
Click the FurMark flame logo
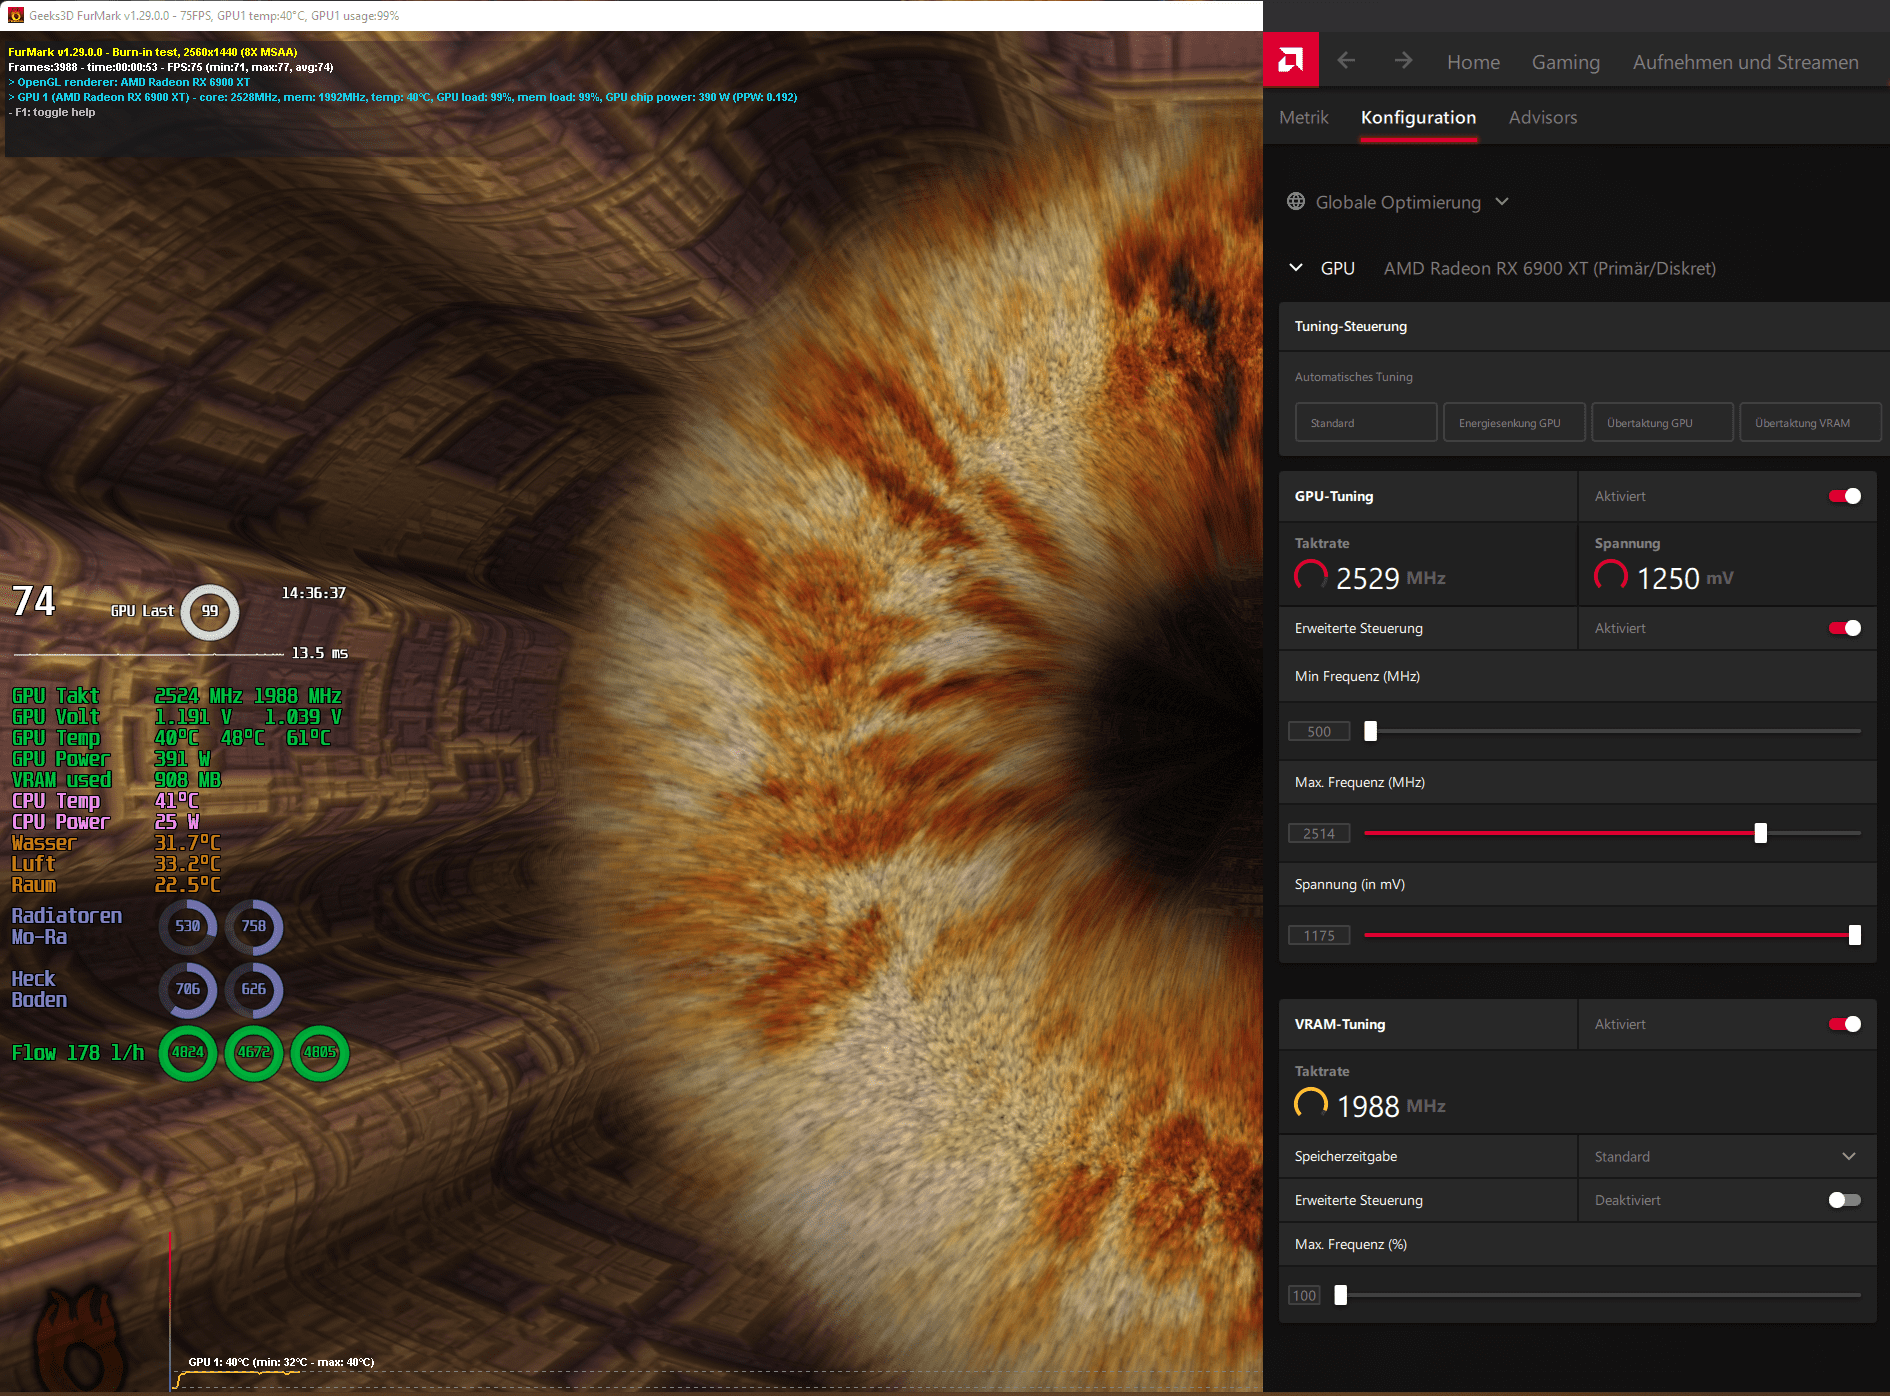(x=82, y=1338)
